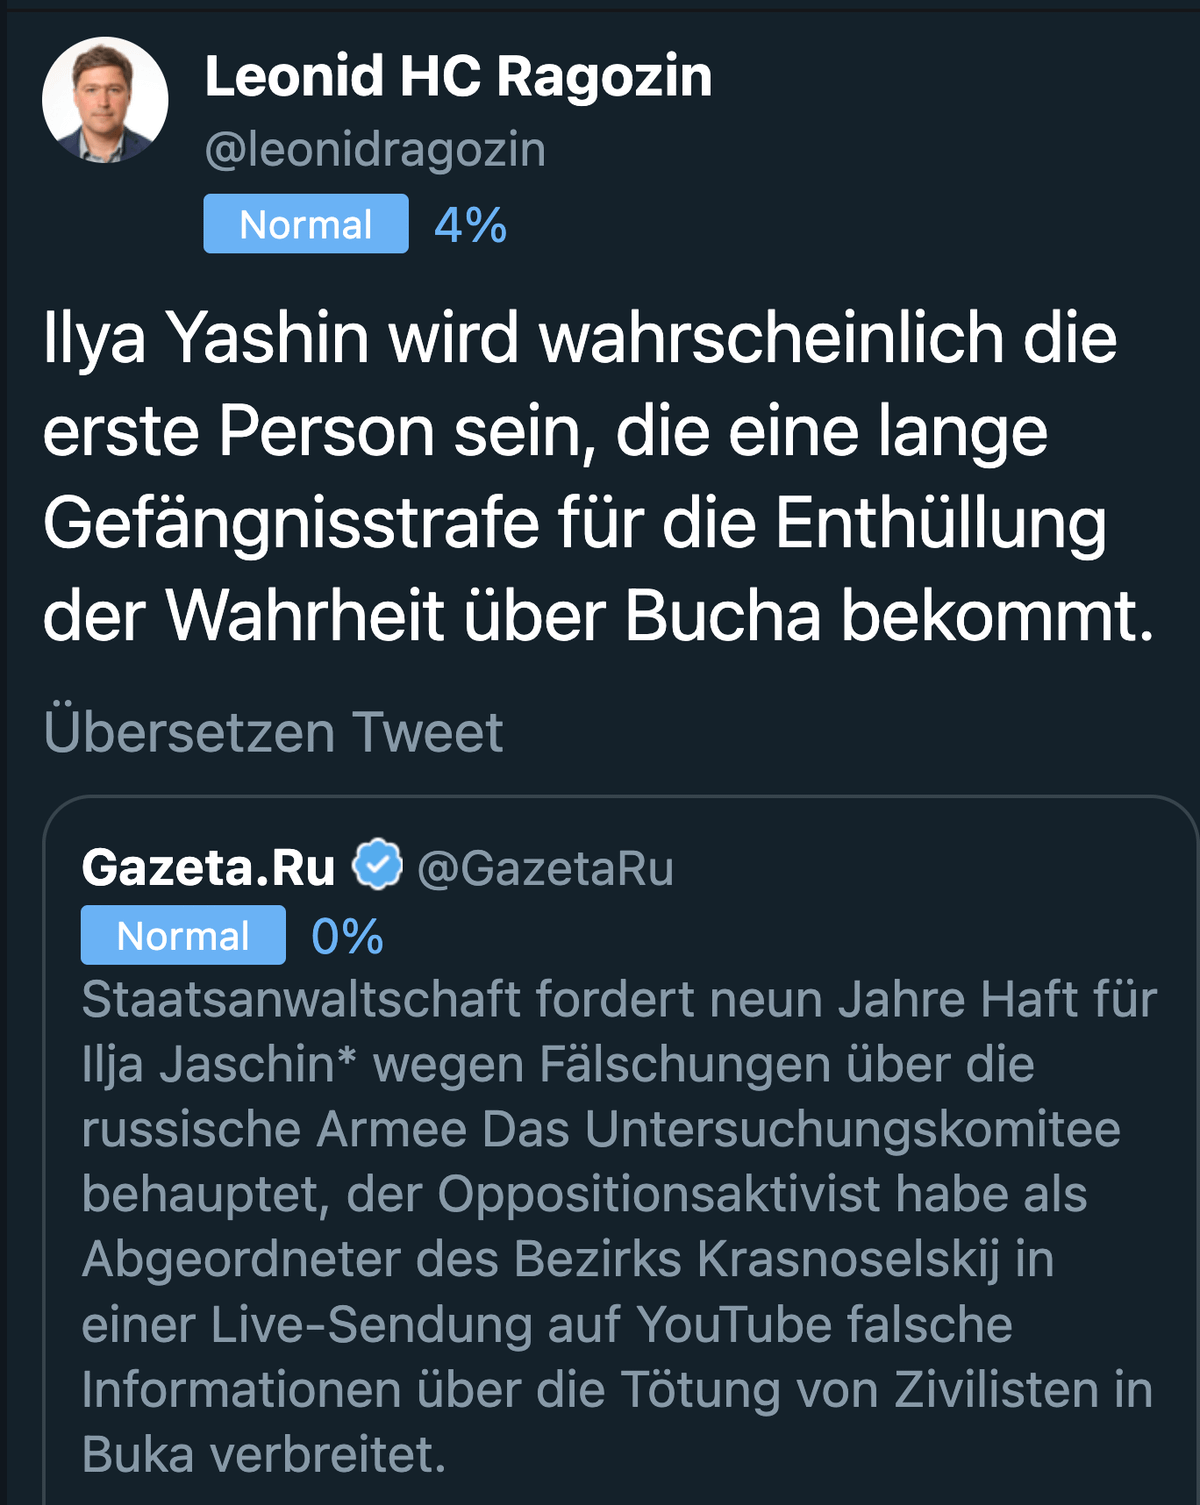Click Buka verbreitet at the quoted tweet's end
Screen dimensions: 1200x1505
point(263,1455)
